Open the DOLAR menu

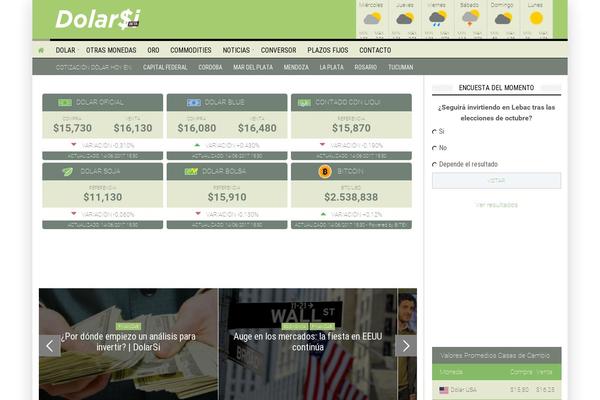coord(65,50)
